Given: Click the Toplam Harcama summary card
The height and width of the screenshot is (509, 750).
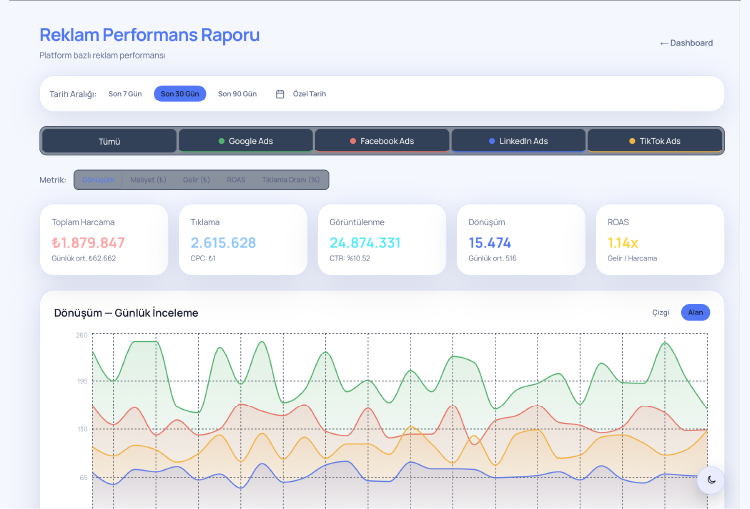Looking at the screenshot, I should pos(104,240).
